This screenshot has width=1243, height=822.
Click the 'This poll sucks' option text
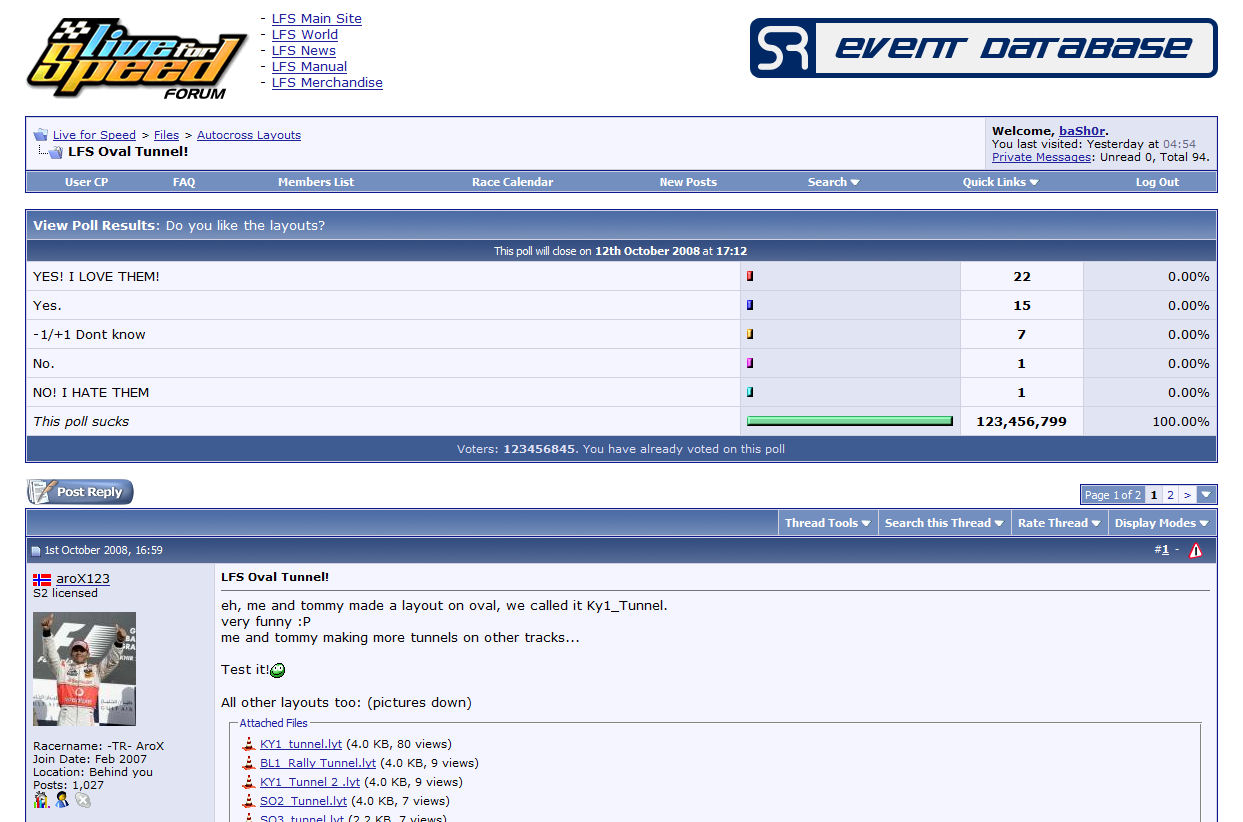click(81, 422)
